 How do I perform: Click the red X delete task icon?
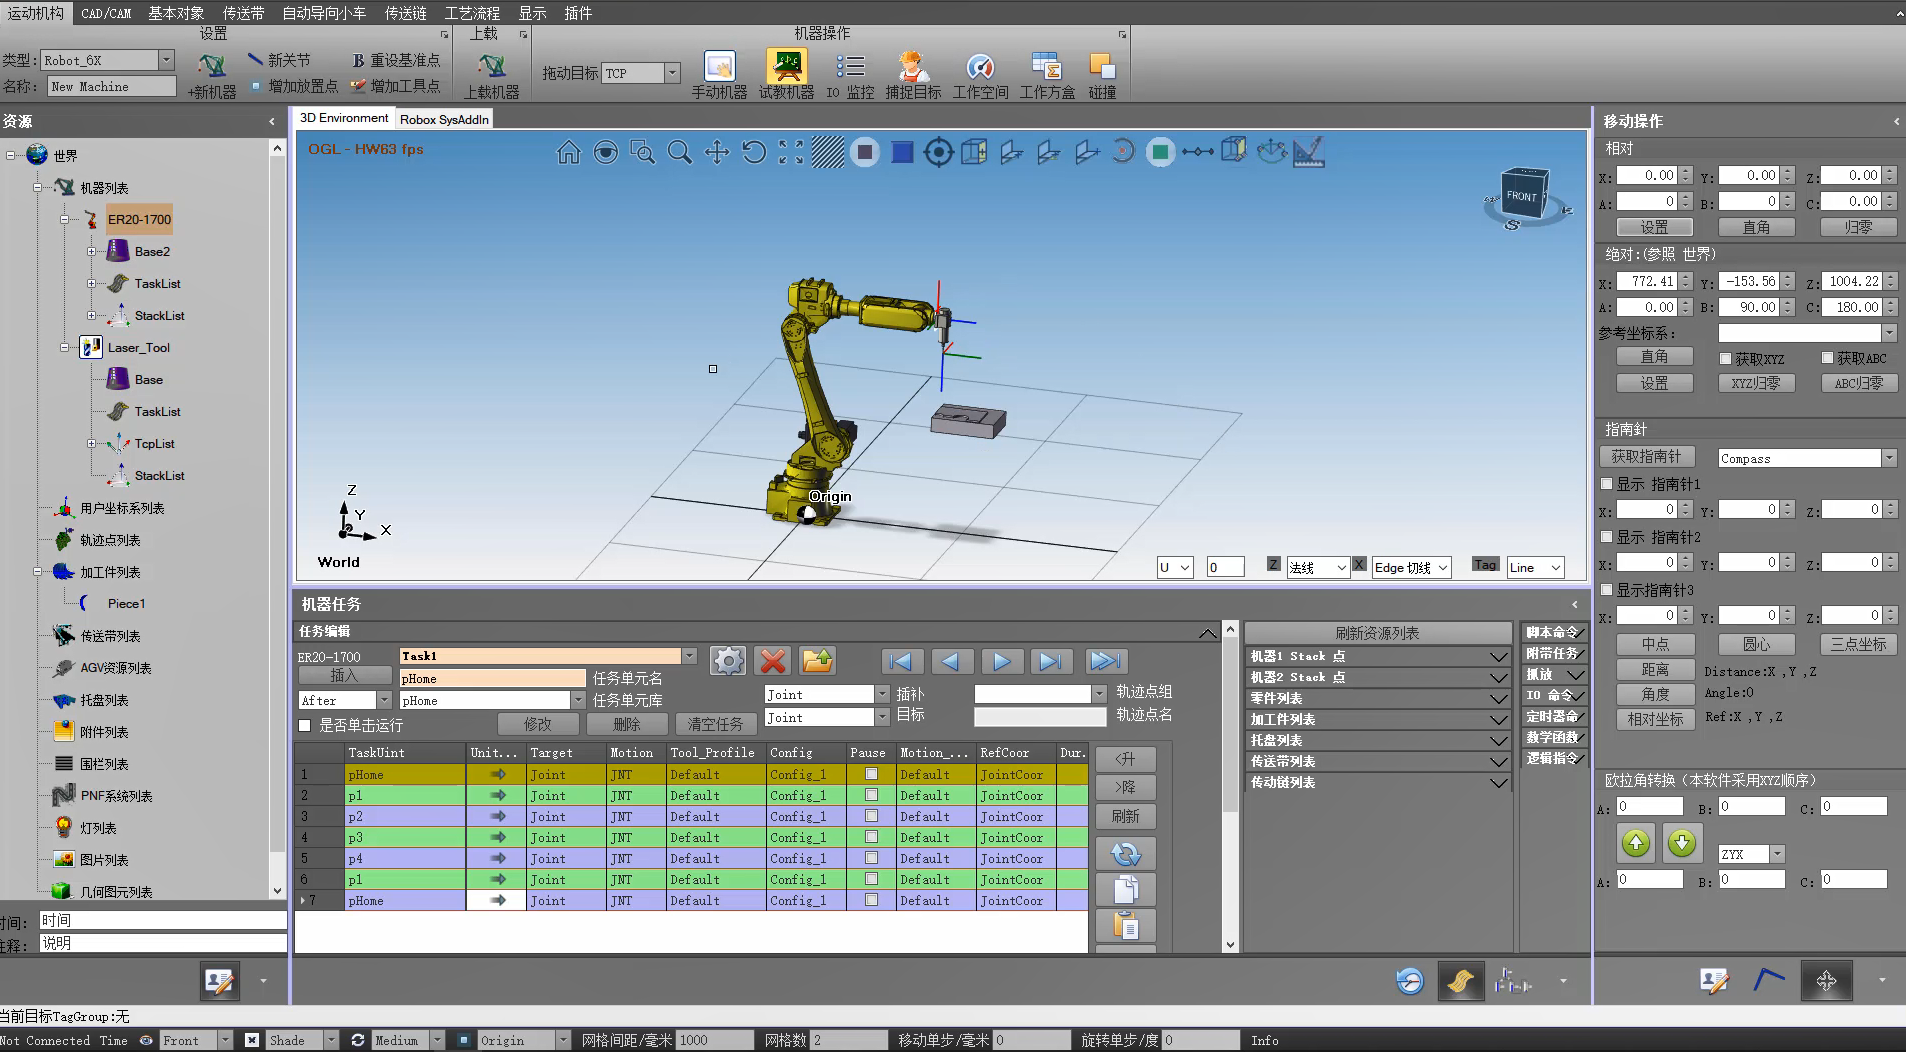tap(772, 661)
